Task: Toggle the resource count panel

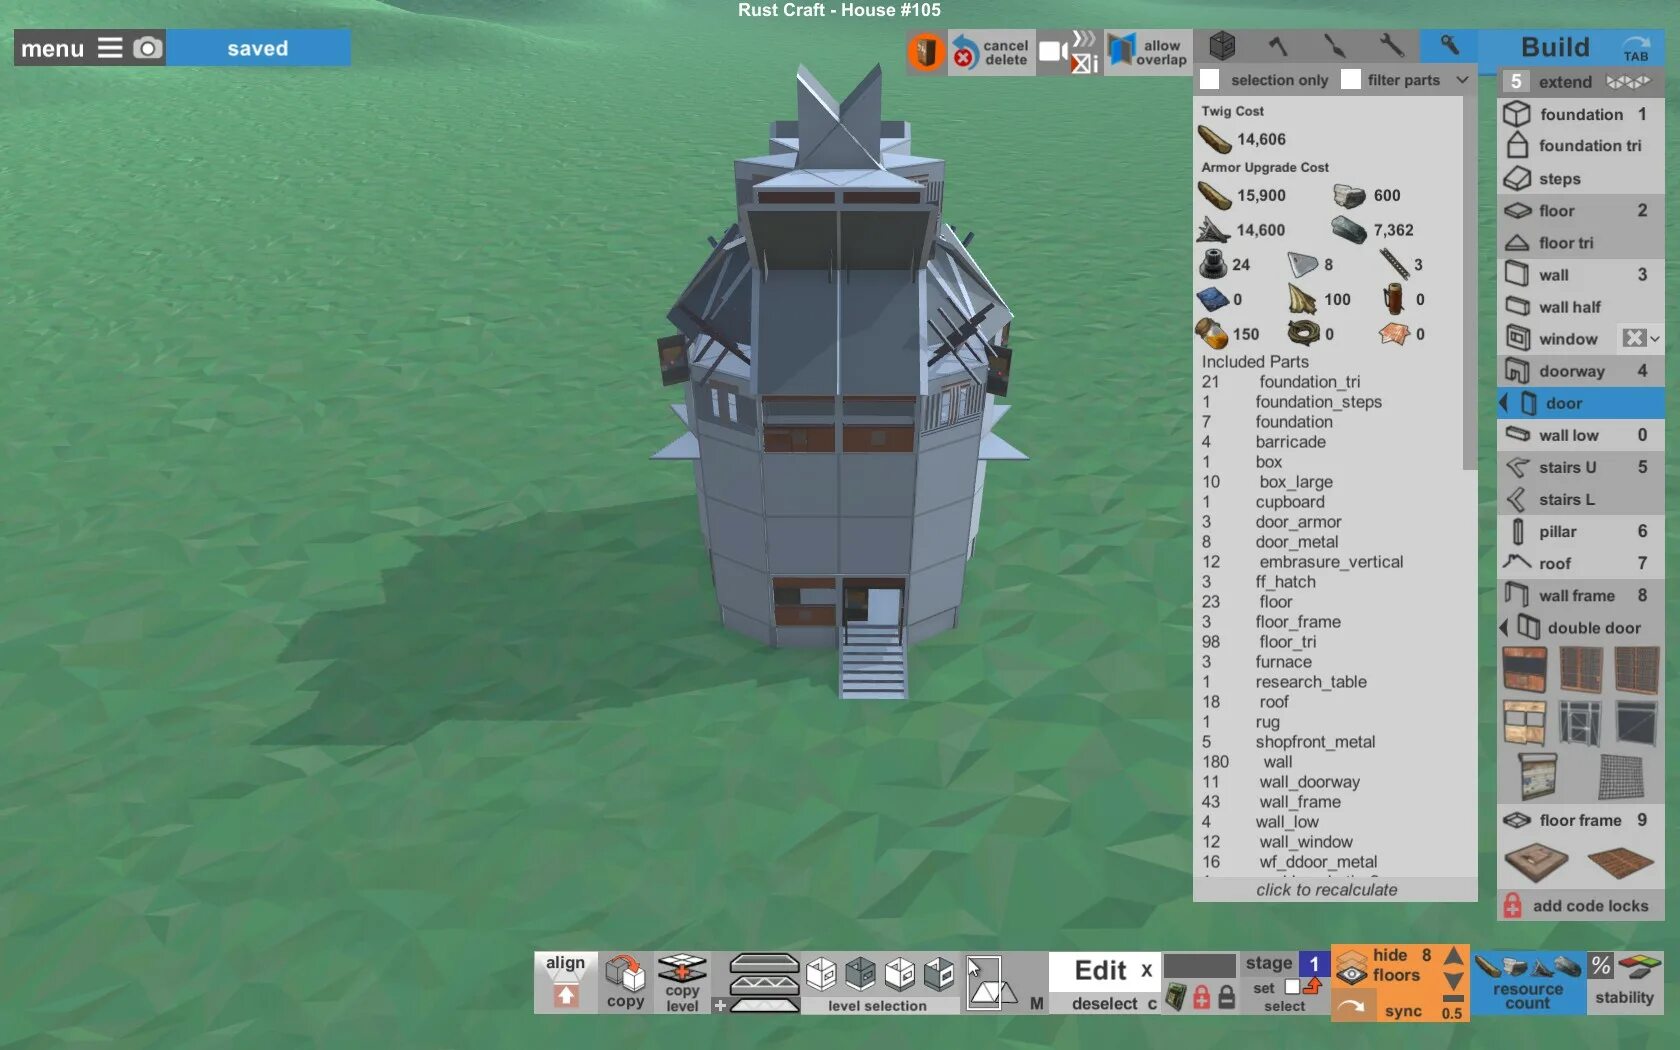Action: (1528, 982)
